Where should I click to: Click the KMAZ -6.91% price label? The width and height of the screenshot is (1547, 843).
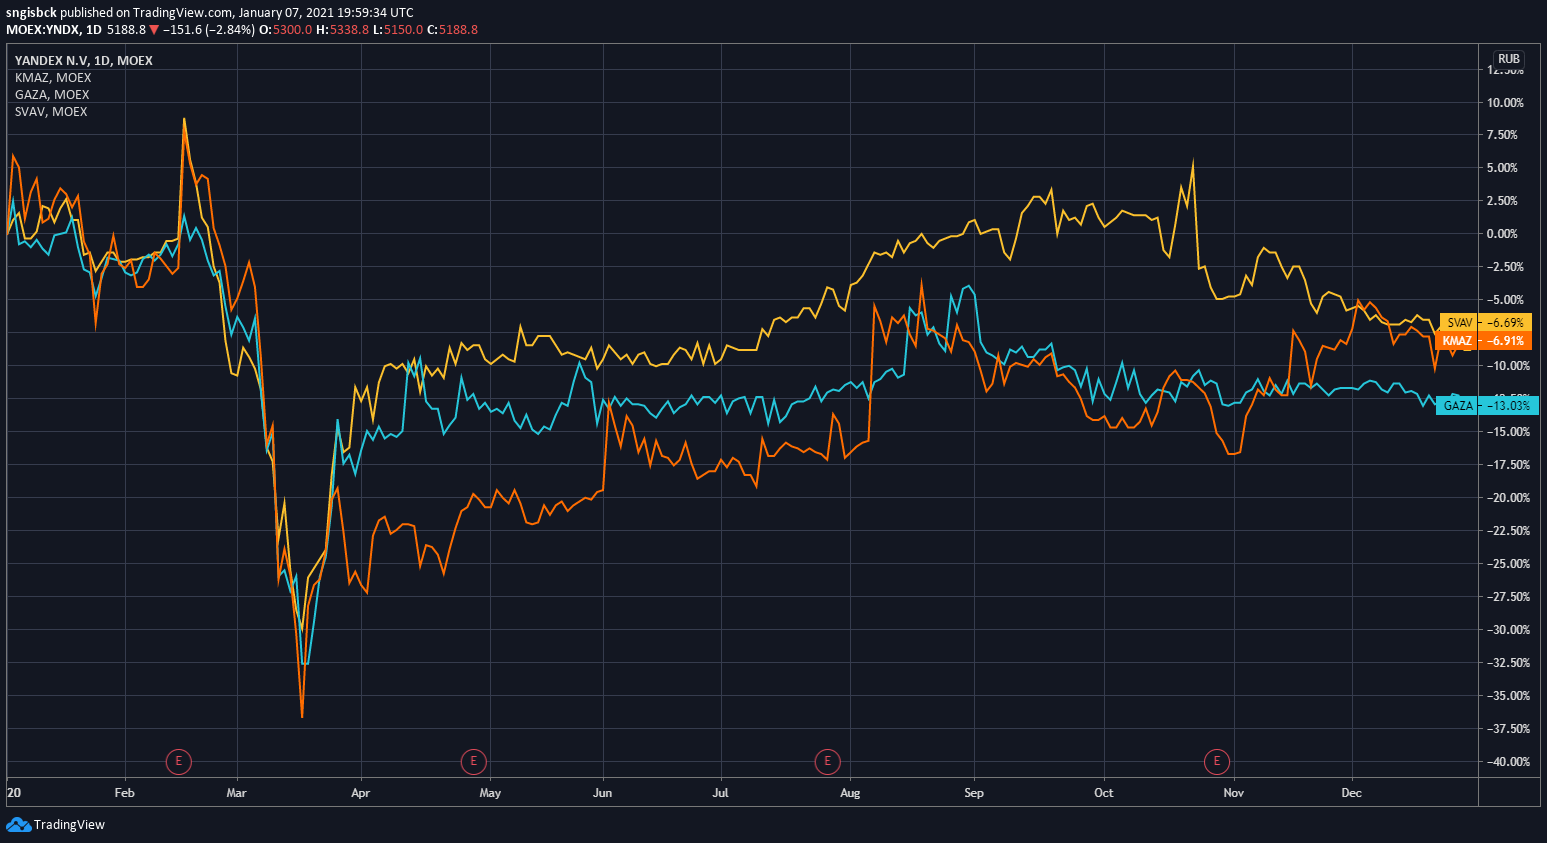pos(1483,341)
